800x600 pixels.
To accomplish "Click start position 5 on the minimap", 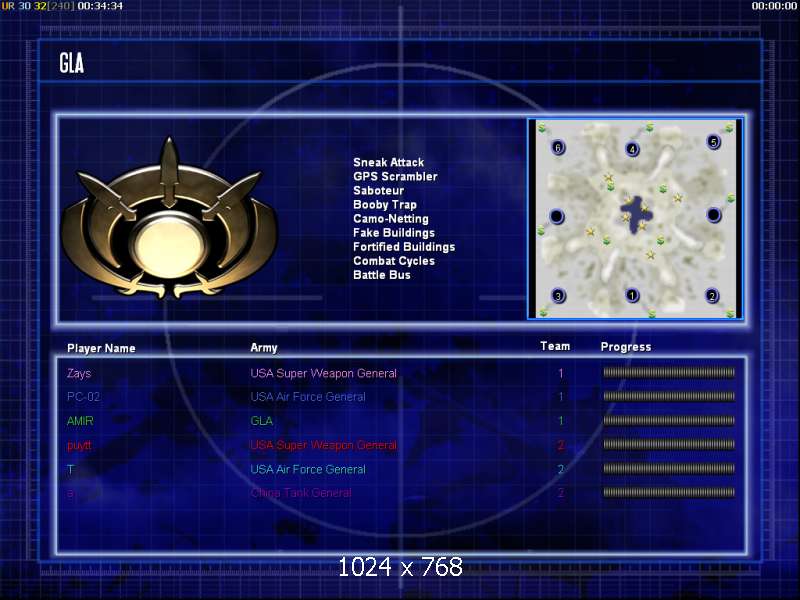I will [x=713, y=141].
